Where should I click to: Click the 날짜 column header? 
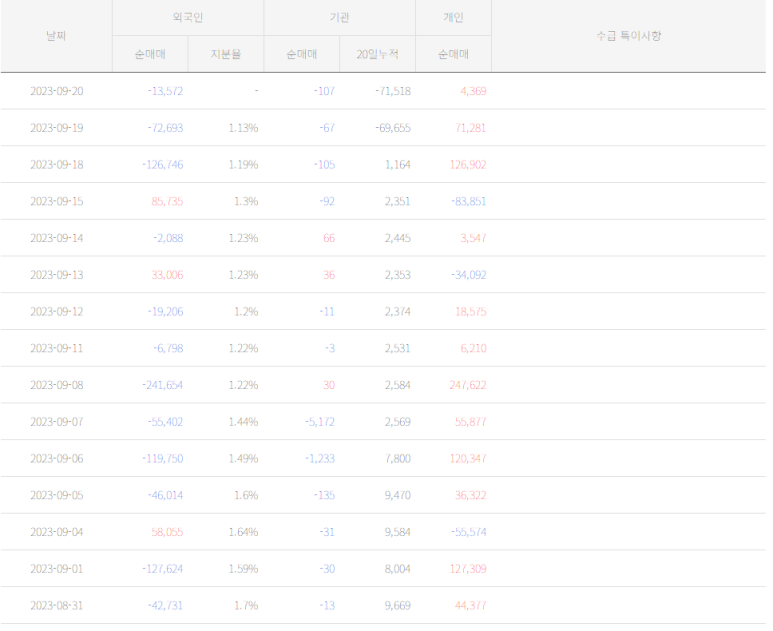[x=56, y=36]
